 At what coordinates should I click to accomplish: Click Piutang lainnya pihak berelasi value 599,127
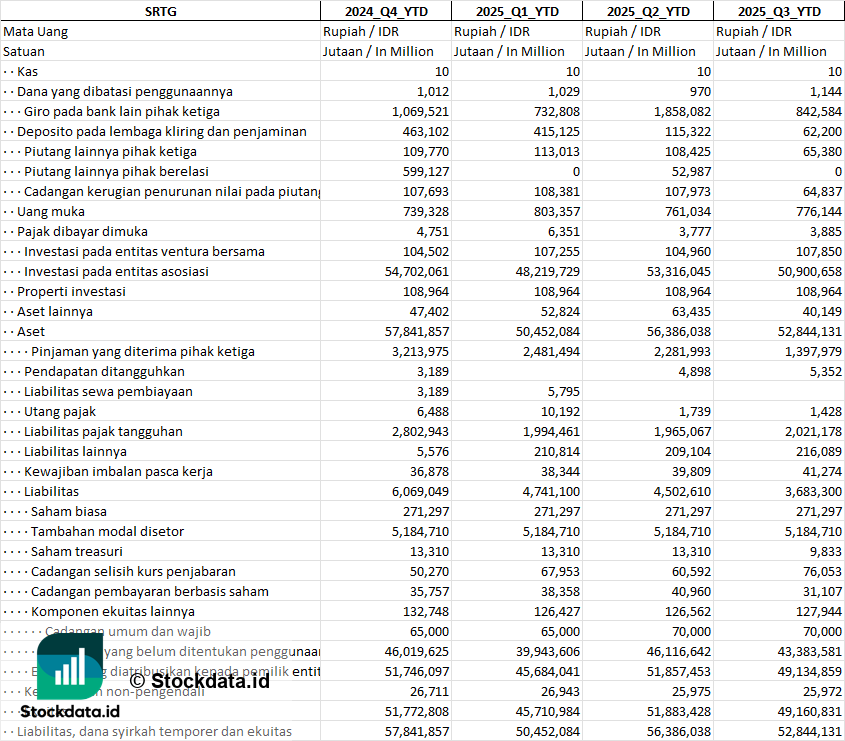click(x=421, y=171)
